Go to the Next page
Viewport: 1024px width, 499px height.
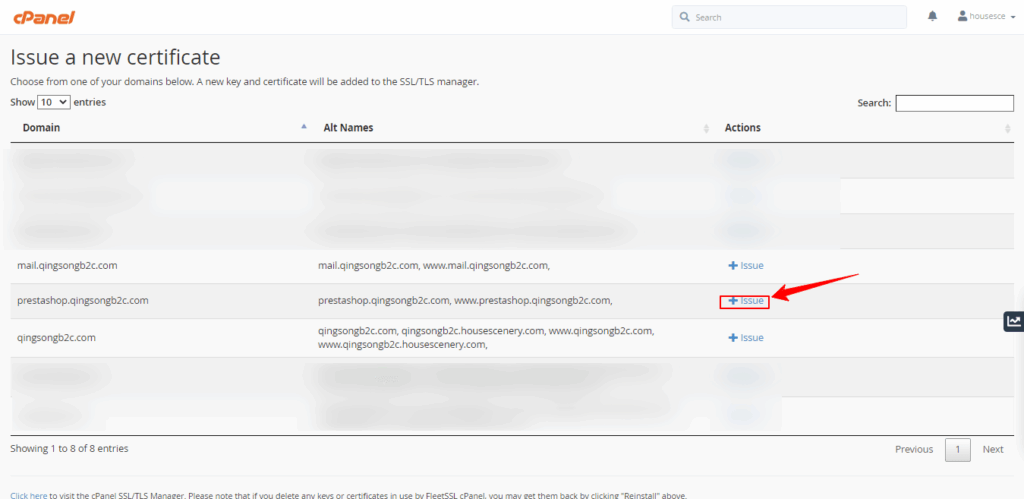(x=992, y=449)
